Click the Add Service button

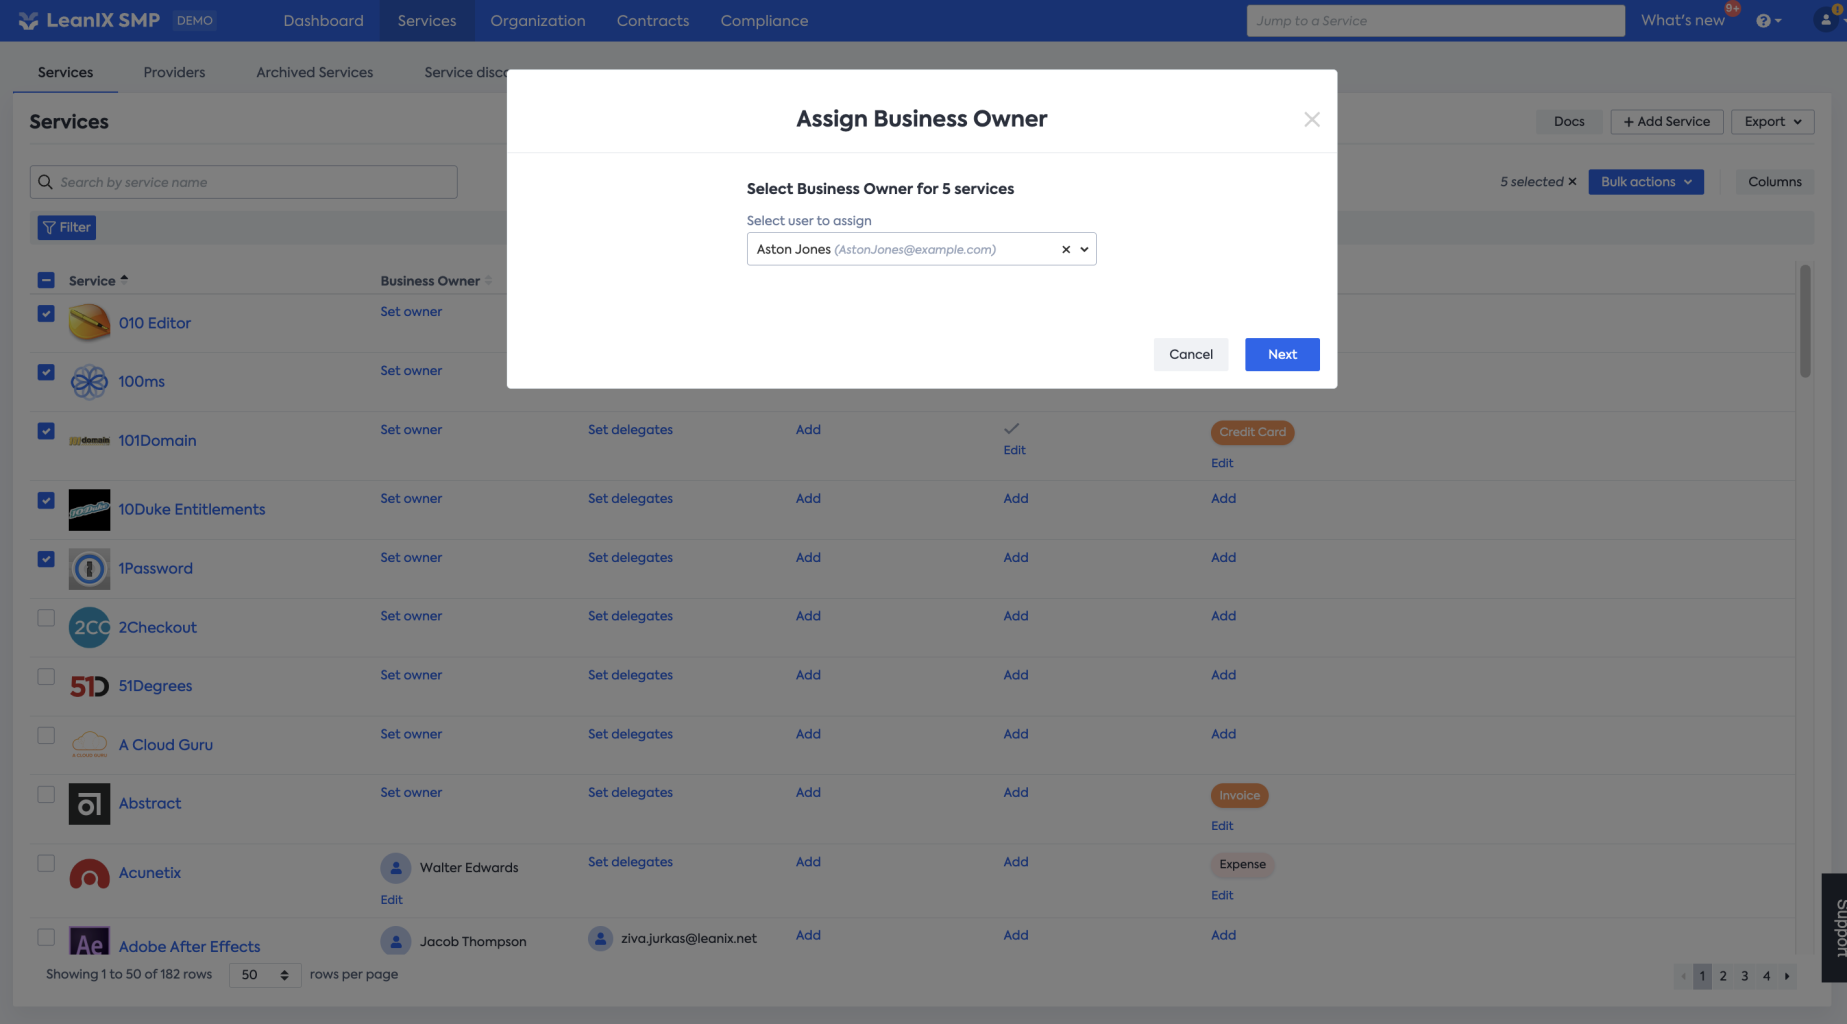(x=1667, y=122)
